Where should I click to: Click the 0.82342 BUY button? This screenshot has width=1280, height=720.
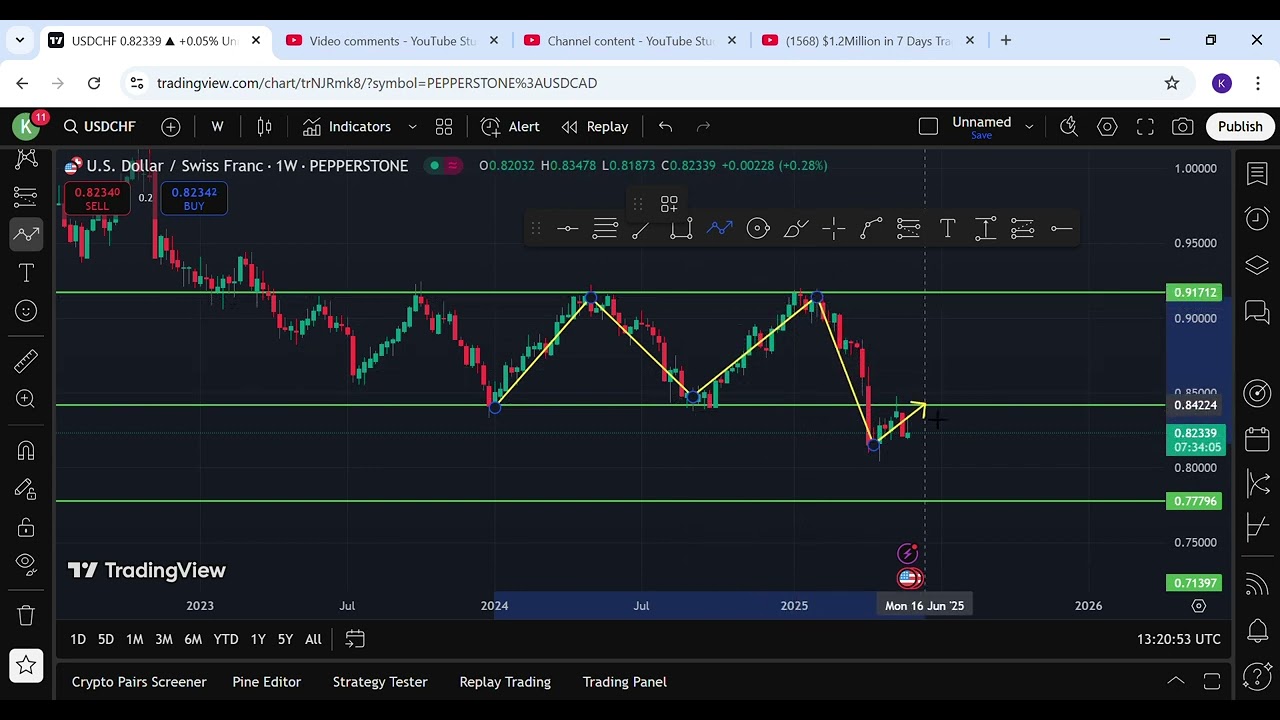click(194, 199)
